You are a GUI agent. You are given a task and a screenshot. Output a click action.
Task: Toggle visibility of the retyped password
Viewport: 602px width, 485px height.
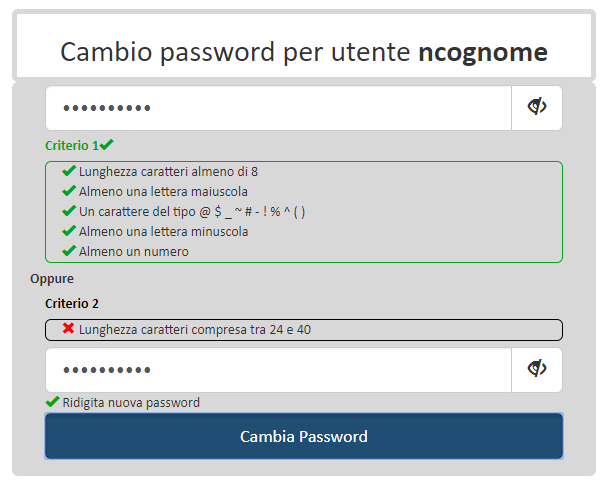[x=537, y=369]
